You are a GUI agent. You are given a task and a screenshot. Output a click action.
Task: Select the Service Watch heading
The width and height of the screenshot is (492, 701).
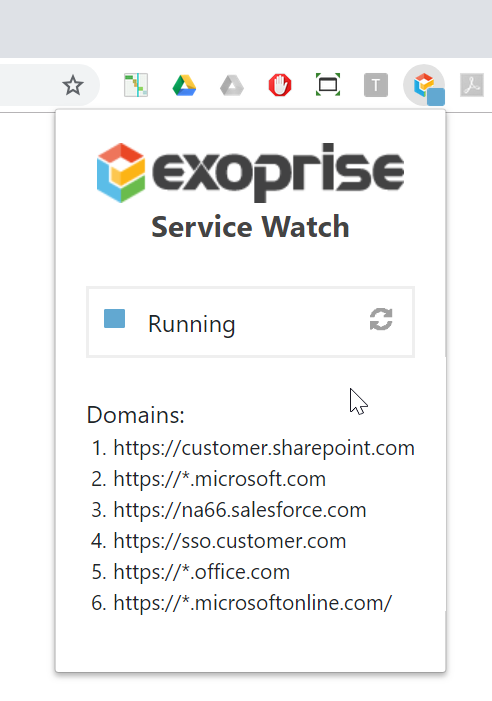coord(250,227)
